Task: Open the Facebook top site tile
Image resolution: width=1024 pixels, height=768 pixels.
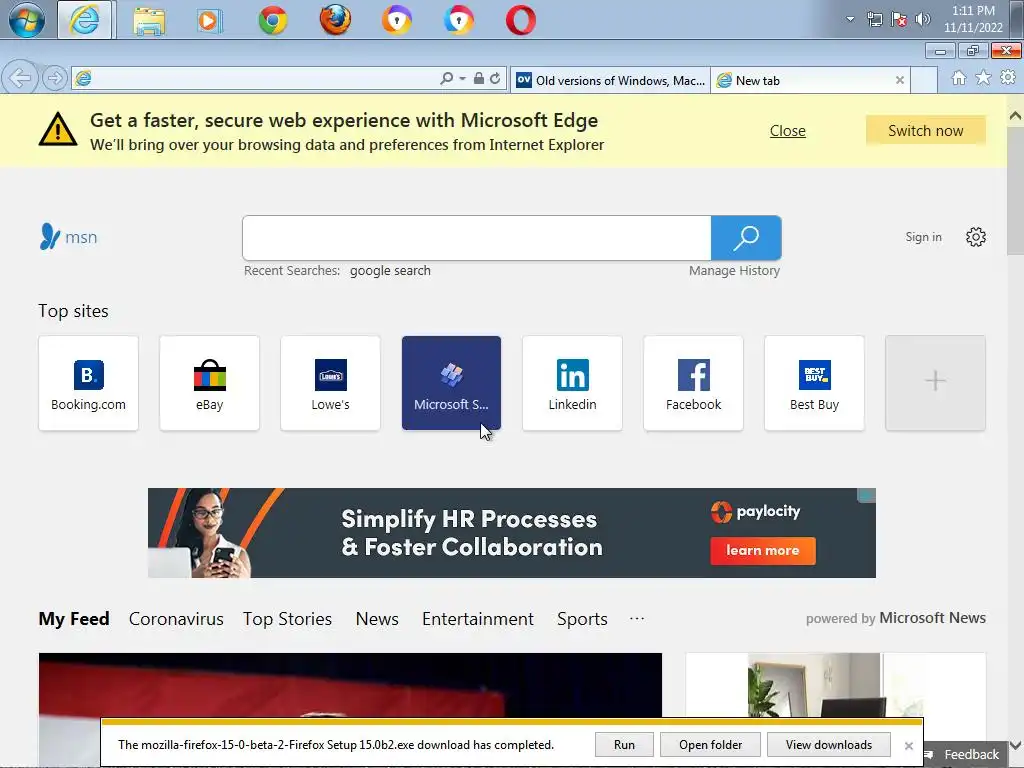Action: [694, 383]
